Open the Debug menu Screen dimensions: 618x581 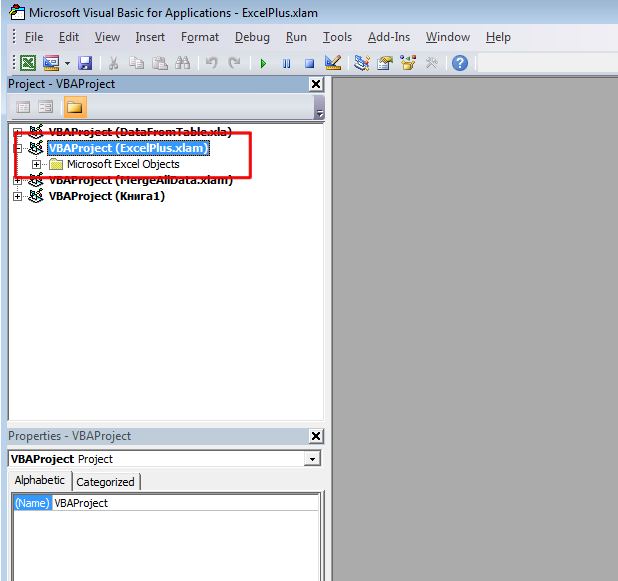click(x=252, y=37)
